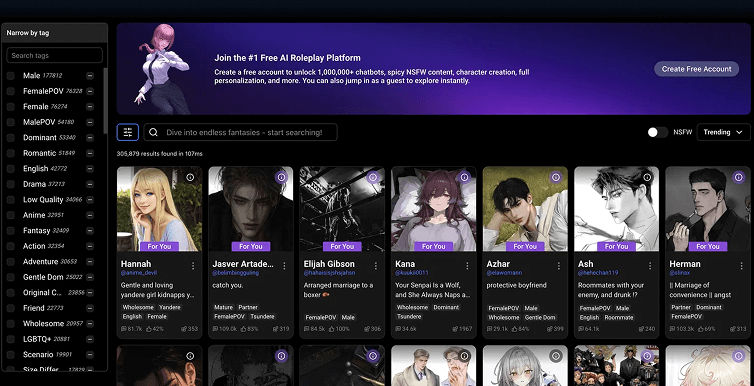The width and height of the screenshot is (754, 386).
Task: Open creator link @anime_devil
Action: (x=139, y=273)
